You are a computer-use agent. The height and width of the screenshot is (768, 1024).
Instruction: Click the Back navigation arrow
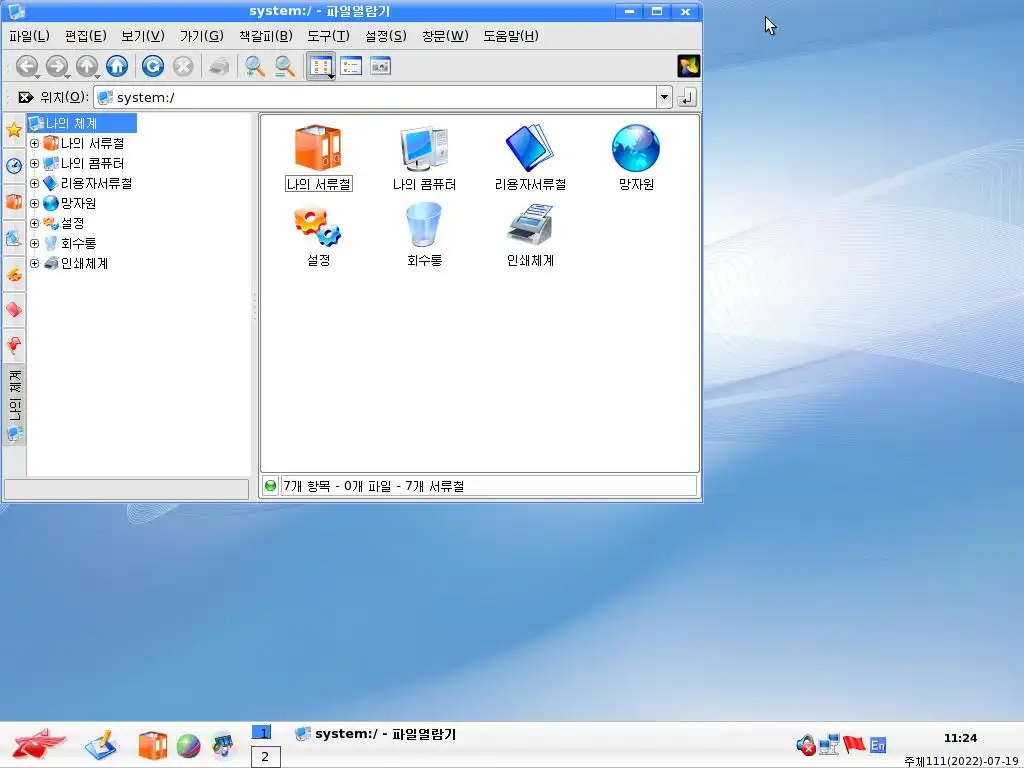(x=27, y=66)
